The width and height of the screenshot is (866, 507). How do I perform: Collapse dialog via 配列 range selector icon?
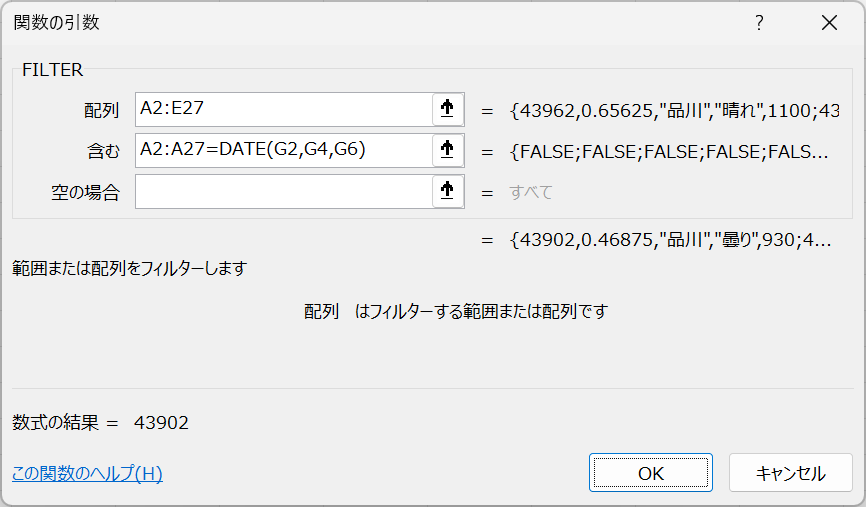coord(447,109)
